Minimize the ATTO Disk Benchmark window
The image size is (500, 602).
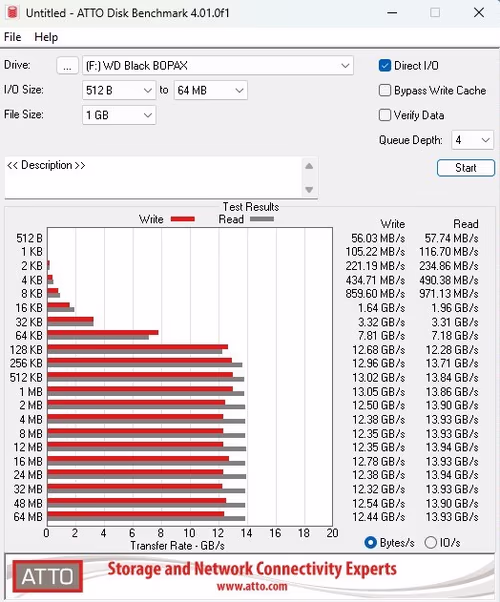tap(392, 13)
